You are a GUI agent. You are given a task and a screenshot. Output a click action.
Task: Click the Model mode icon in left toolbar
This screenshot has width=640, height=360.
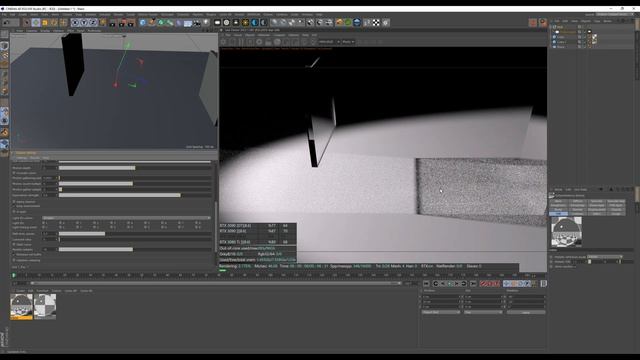coord(4,46)
